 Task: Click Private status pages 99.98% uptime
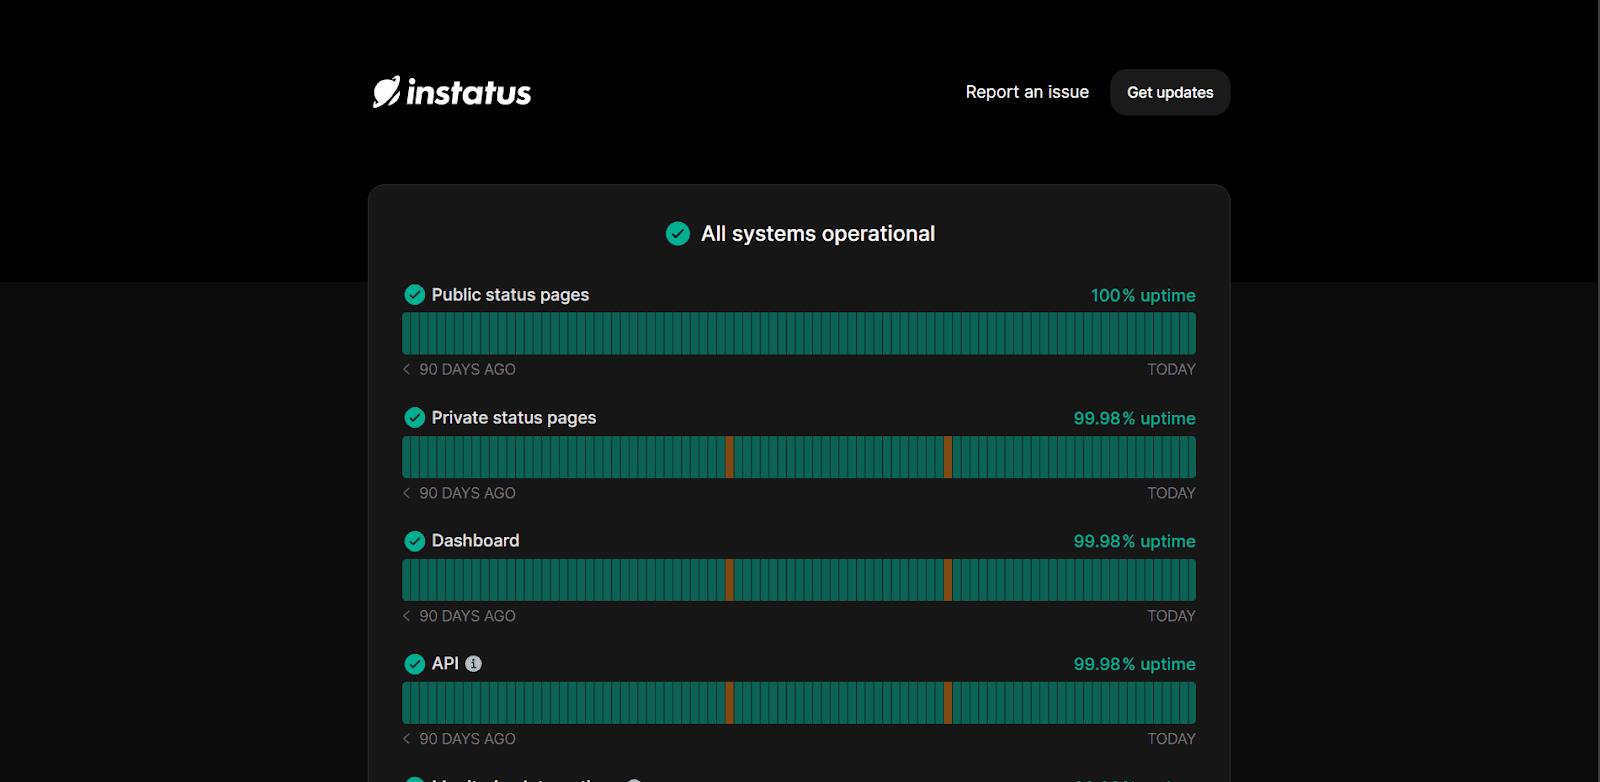(1134, 419)
